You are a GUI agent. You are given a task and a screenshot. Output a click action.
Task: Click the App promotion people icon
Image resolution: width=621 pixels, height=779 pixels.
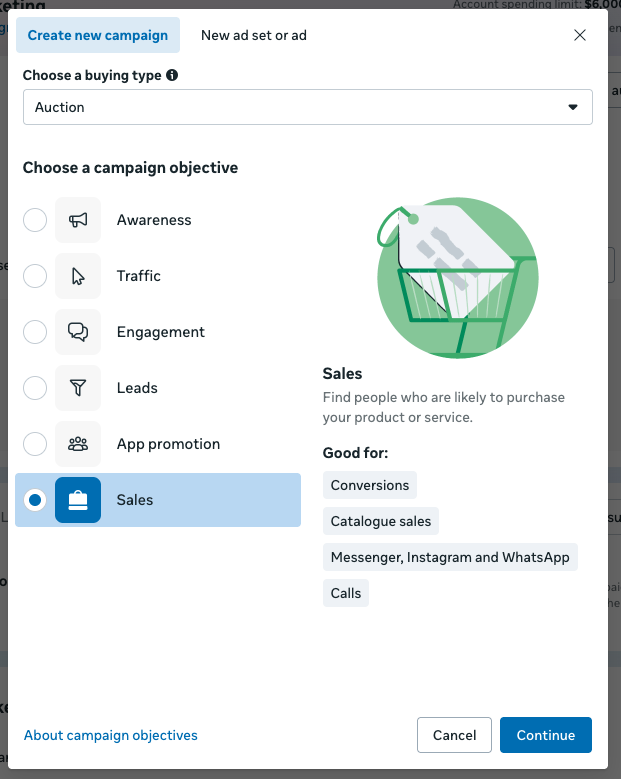pos(78,444)
